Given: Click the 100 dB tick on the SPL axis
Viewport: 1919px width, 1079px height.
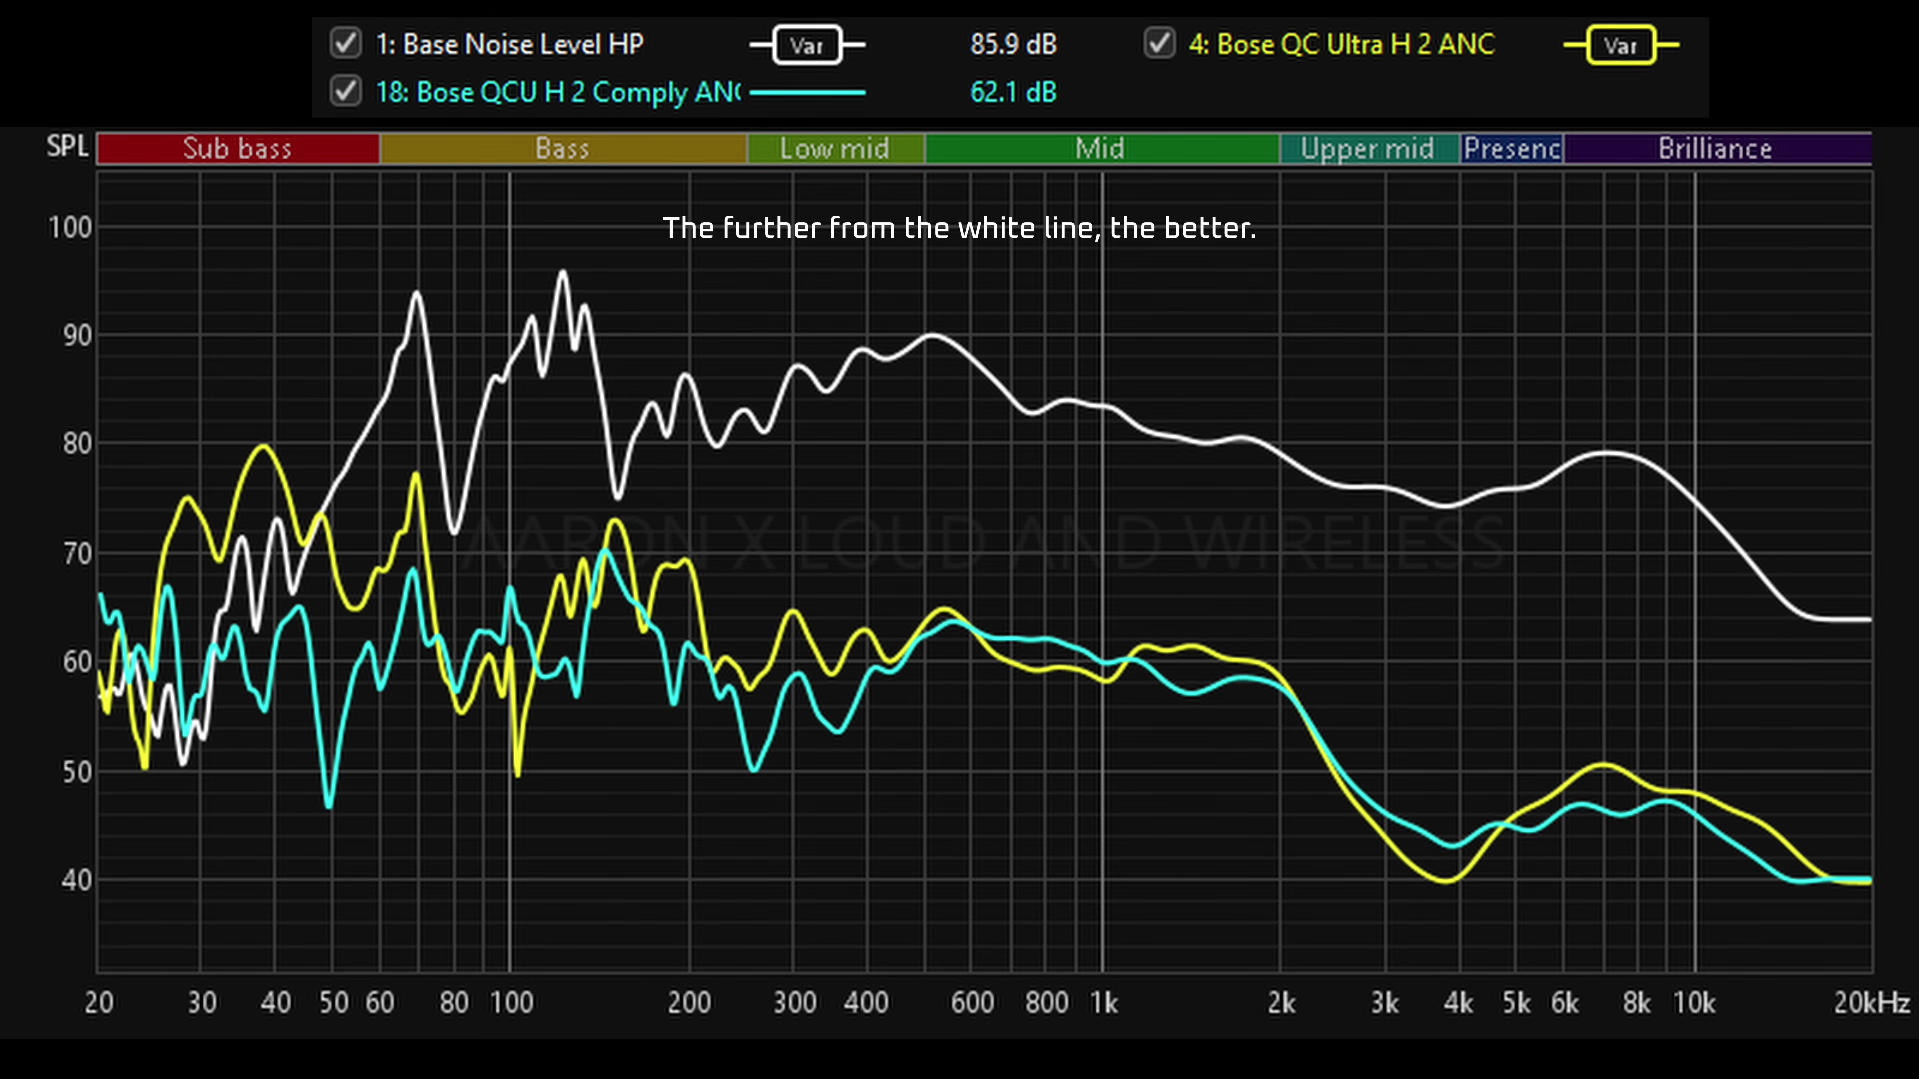Looking at the screenshot, I should (70, 227).
